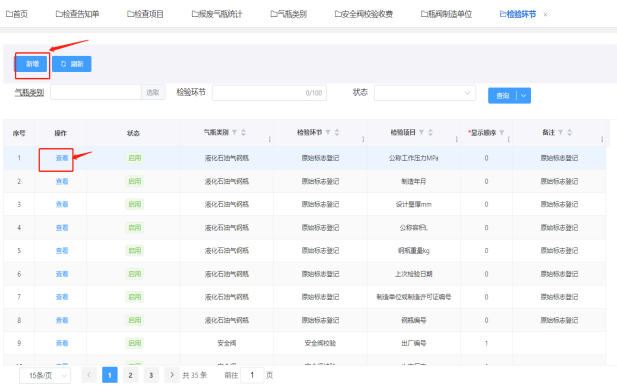Expand the arrow beside 查询 button
Image resolution: width=617 pixels, height=386 pixels.
523,96
